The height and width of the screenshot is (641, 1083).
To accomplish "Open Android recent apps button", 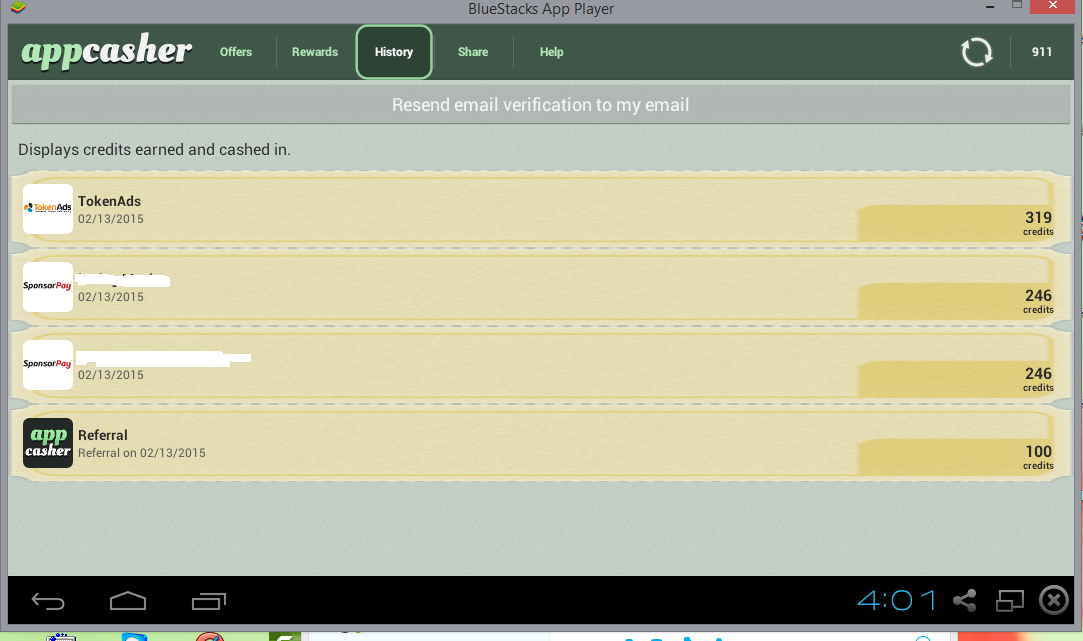I will (209, 602).
